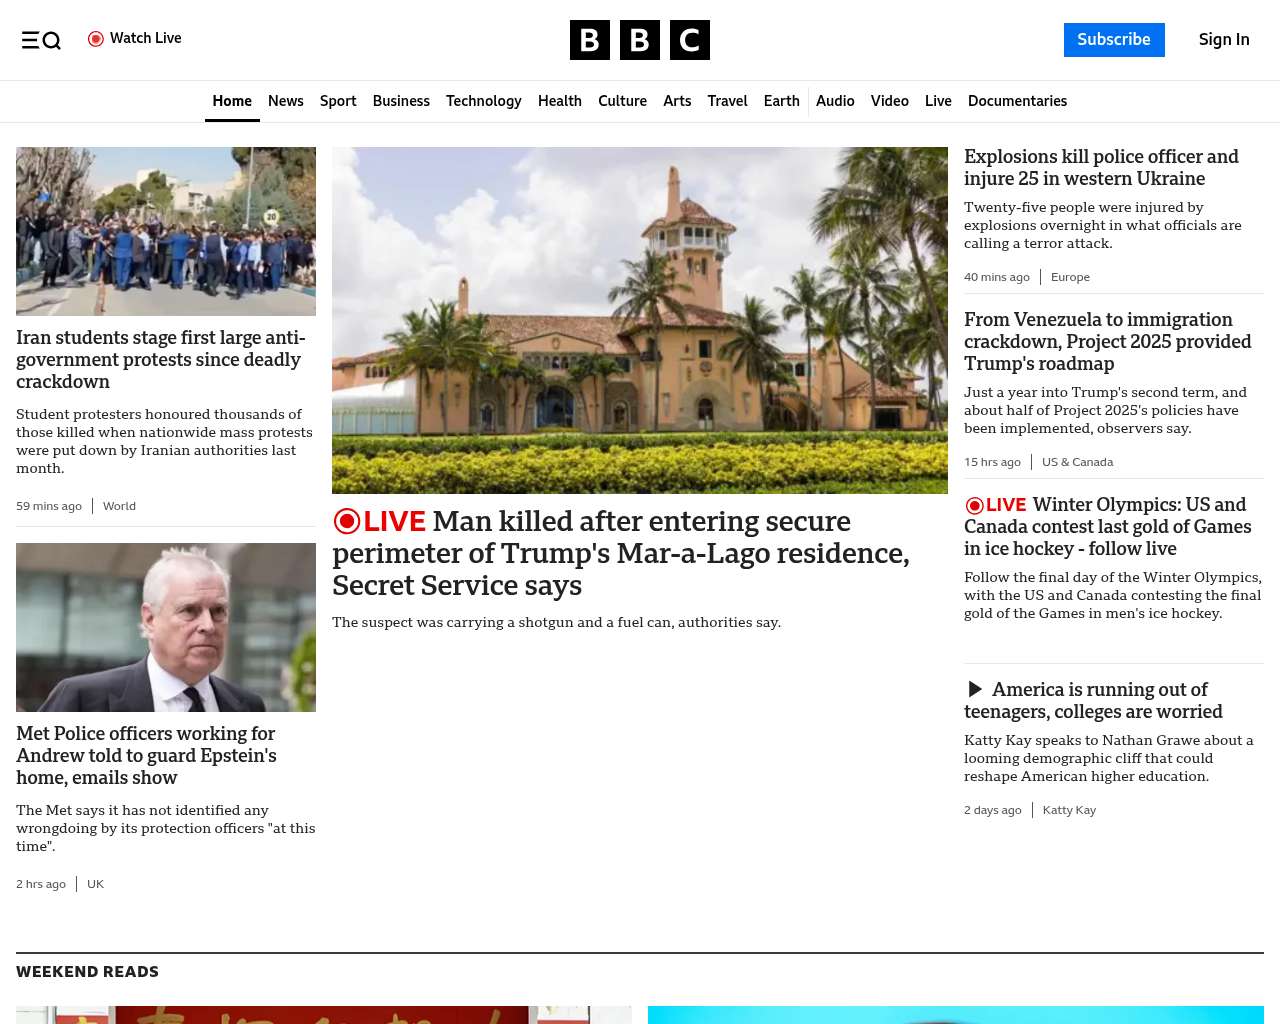Open the Project 2025 Trump roadmap headline

1108,342
